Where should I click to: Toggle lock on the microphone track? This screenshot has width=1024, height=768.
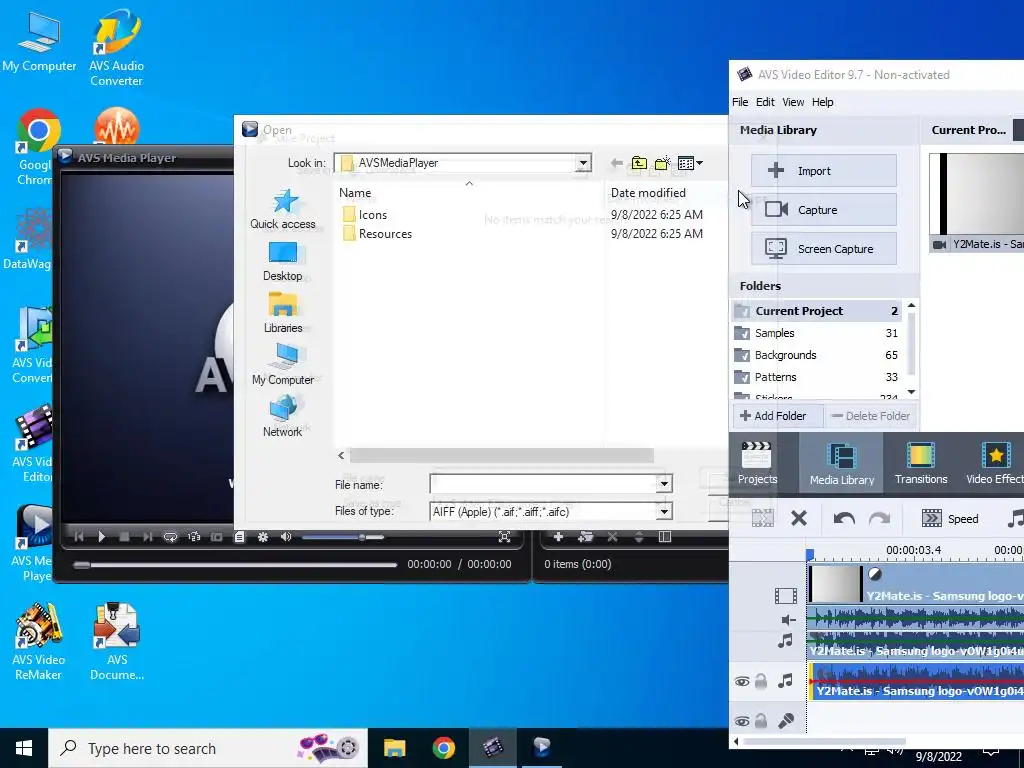pyautogui.click(x=761, y=721)
